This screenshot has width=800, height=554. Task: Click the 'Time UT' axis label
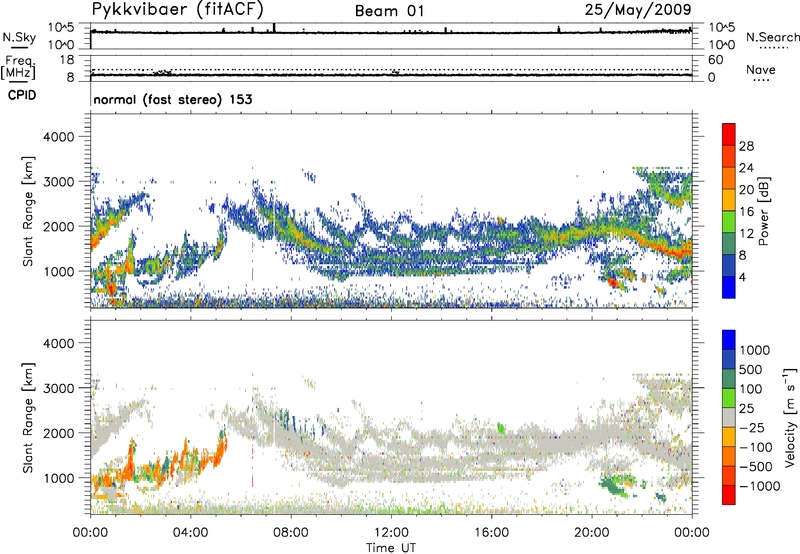[x=391, y=548]
